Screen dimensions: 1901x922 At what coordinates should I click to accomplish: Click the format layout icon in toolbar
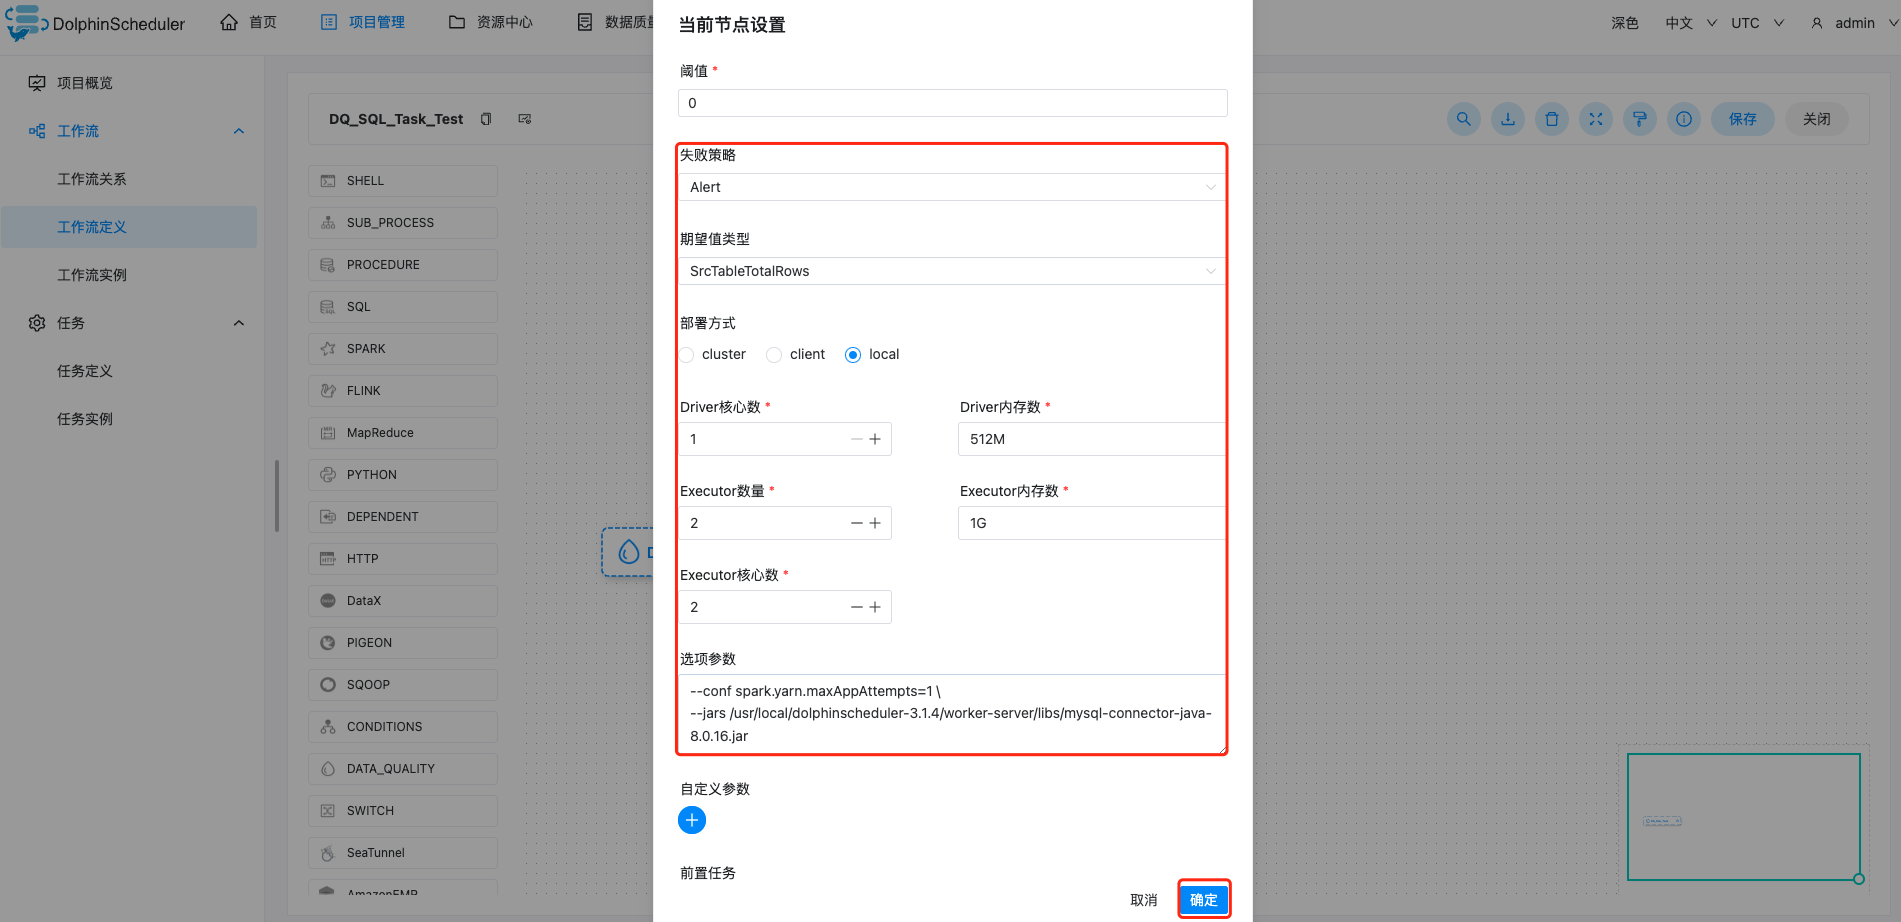(x=1640, y=119)
